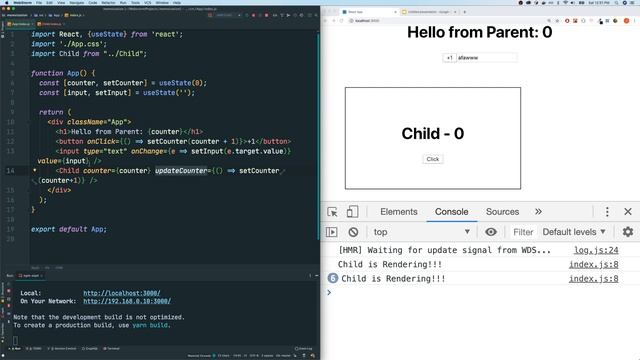Click the Spotlight search icon in menu bar
Image resolution: width=640 pixels, height=360 pixels.
click(x=617, y=2)
